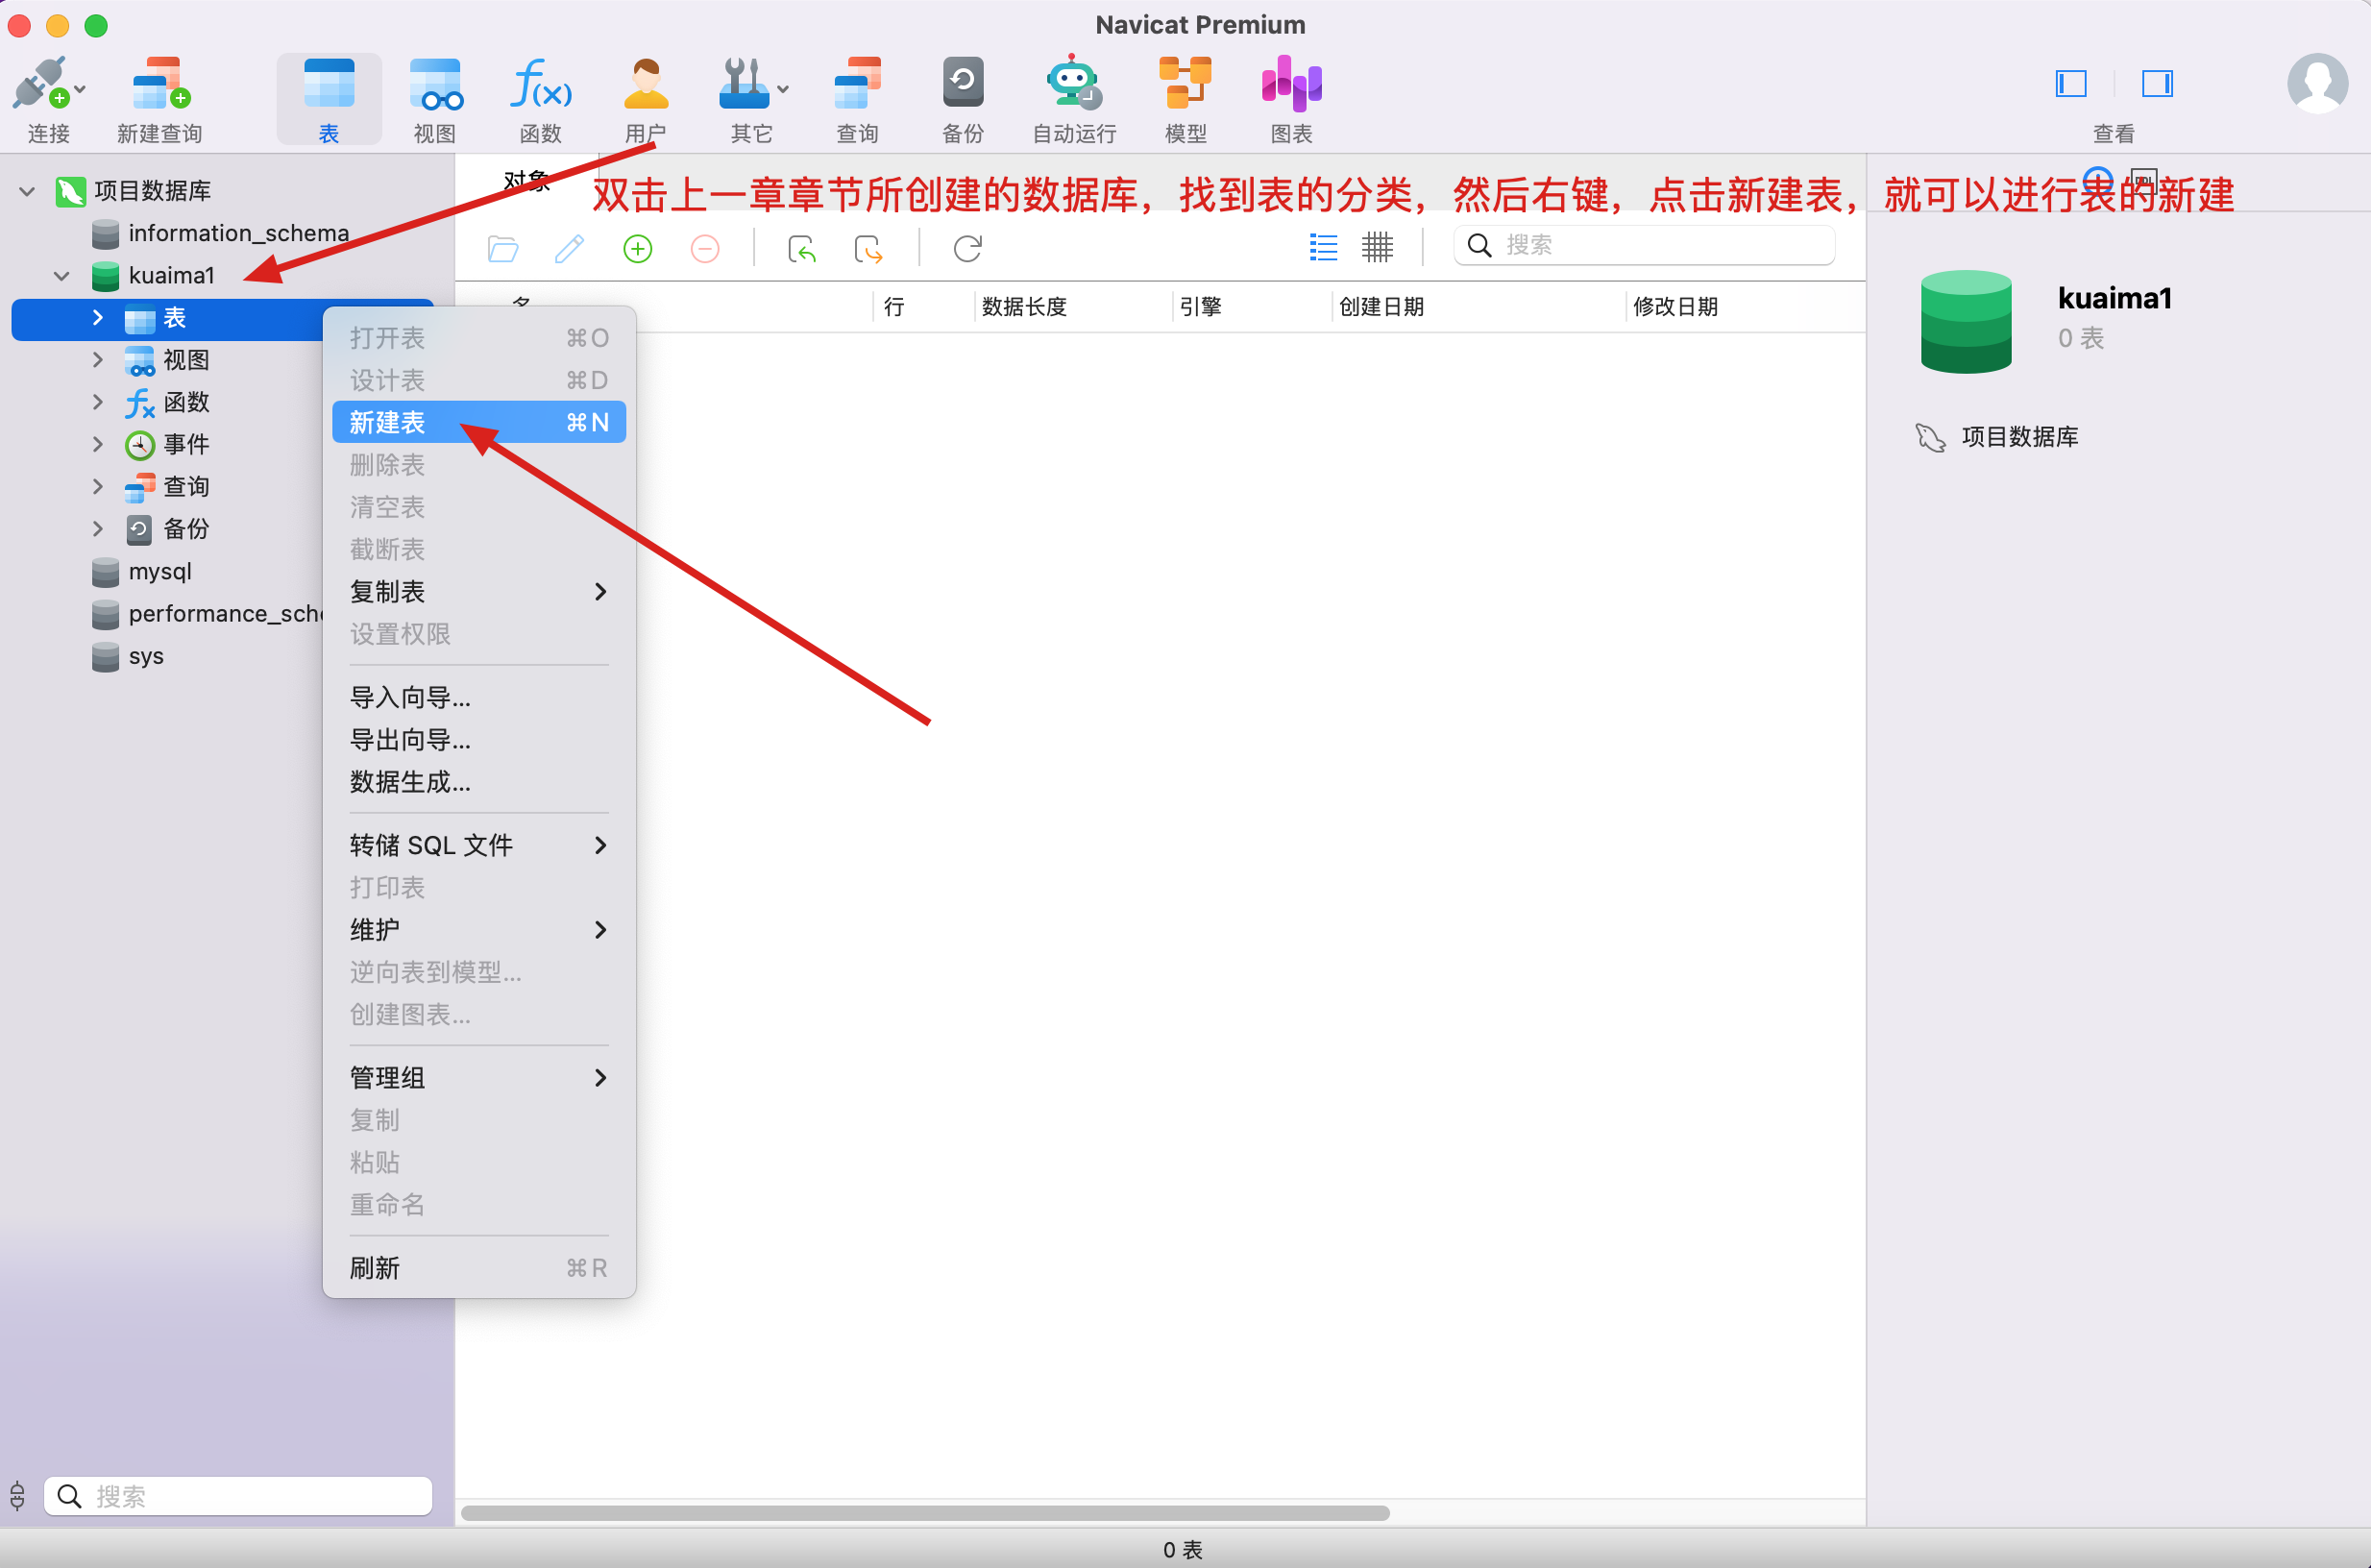Expand the 函数 tree node
2371x1568 pixels.
coord(97,402)
